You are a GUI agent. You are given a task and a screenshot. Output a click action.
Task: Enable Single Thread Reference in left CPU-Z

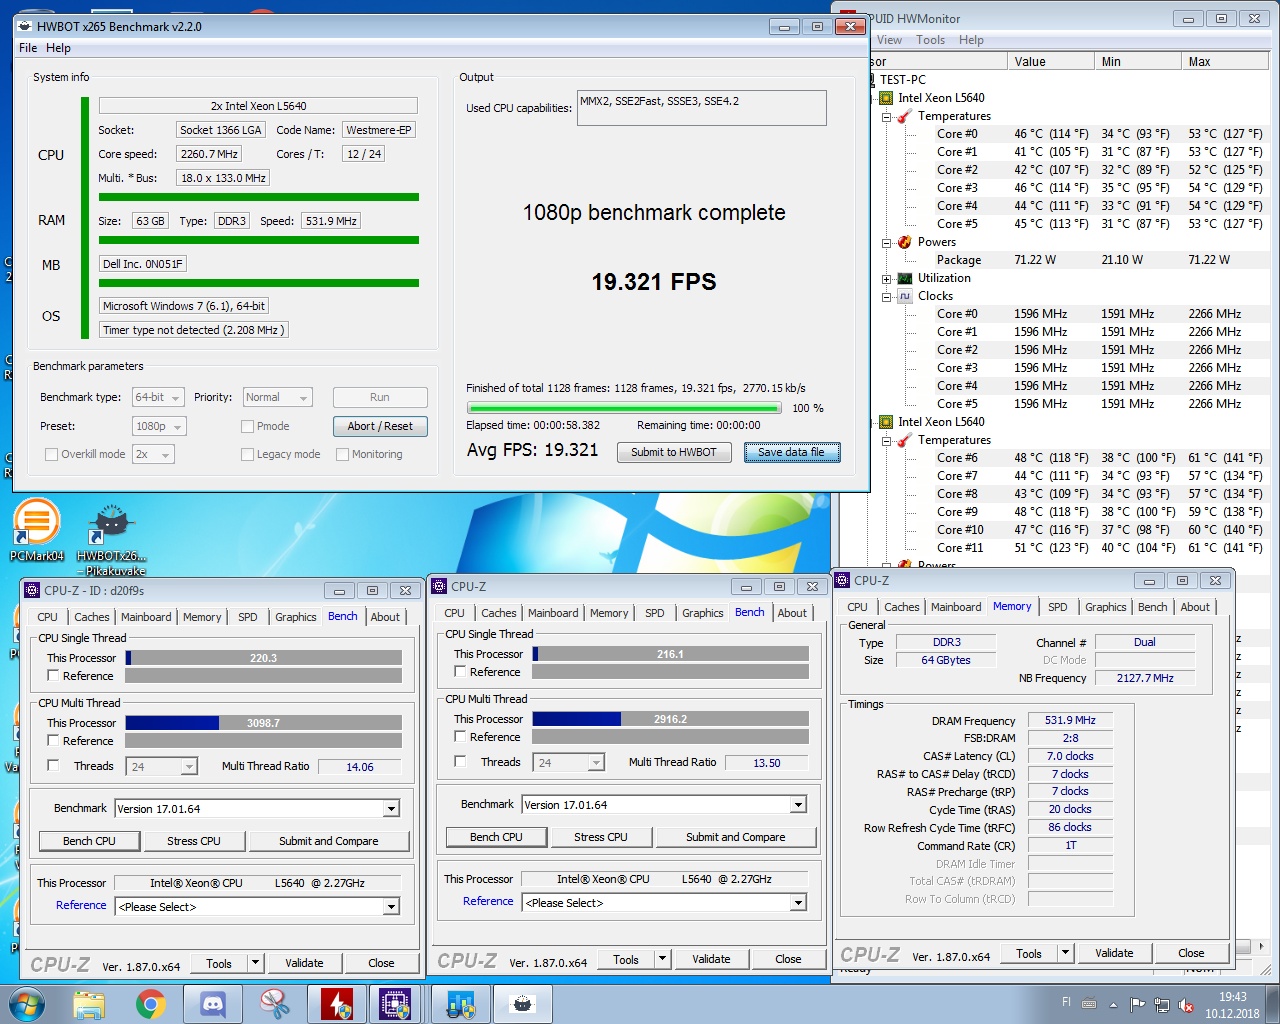(x=54, y=676)
